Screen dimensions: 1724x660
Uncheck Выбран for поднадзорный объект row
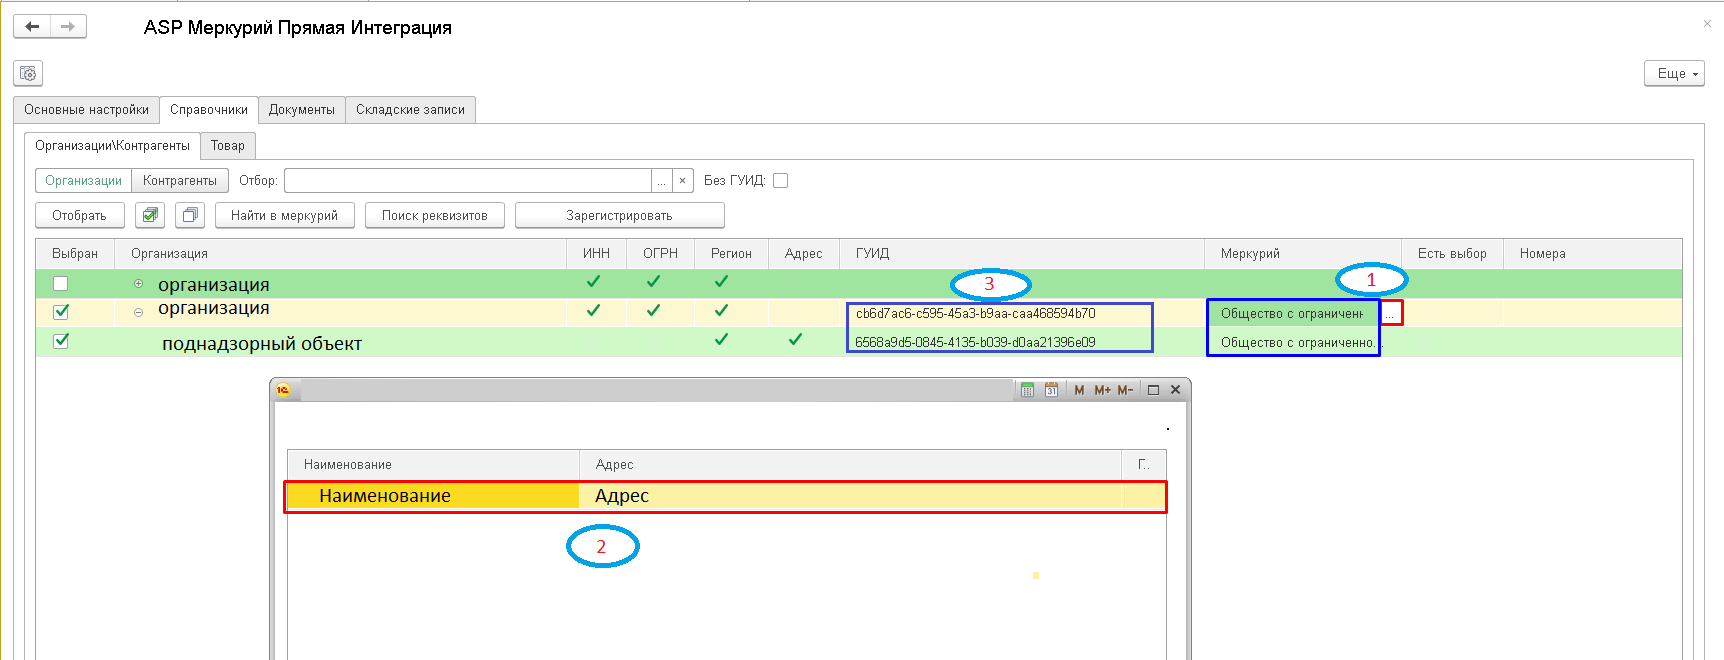(x=61, y=341)
